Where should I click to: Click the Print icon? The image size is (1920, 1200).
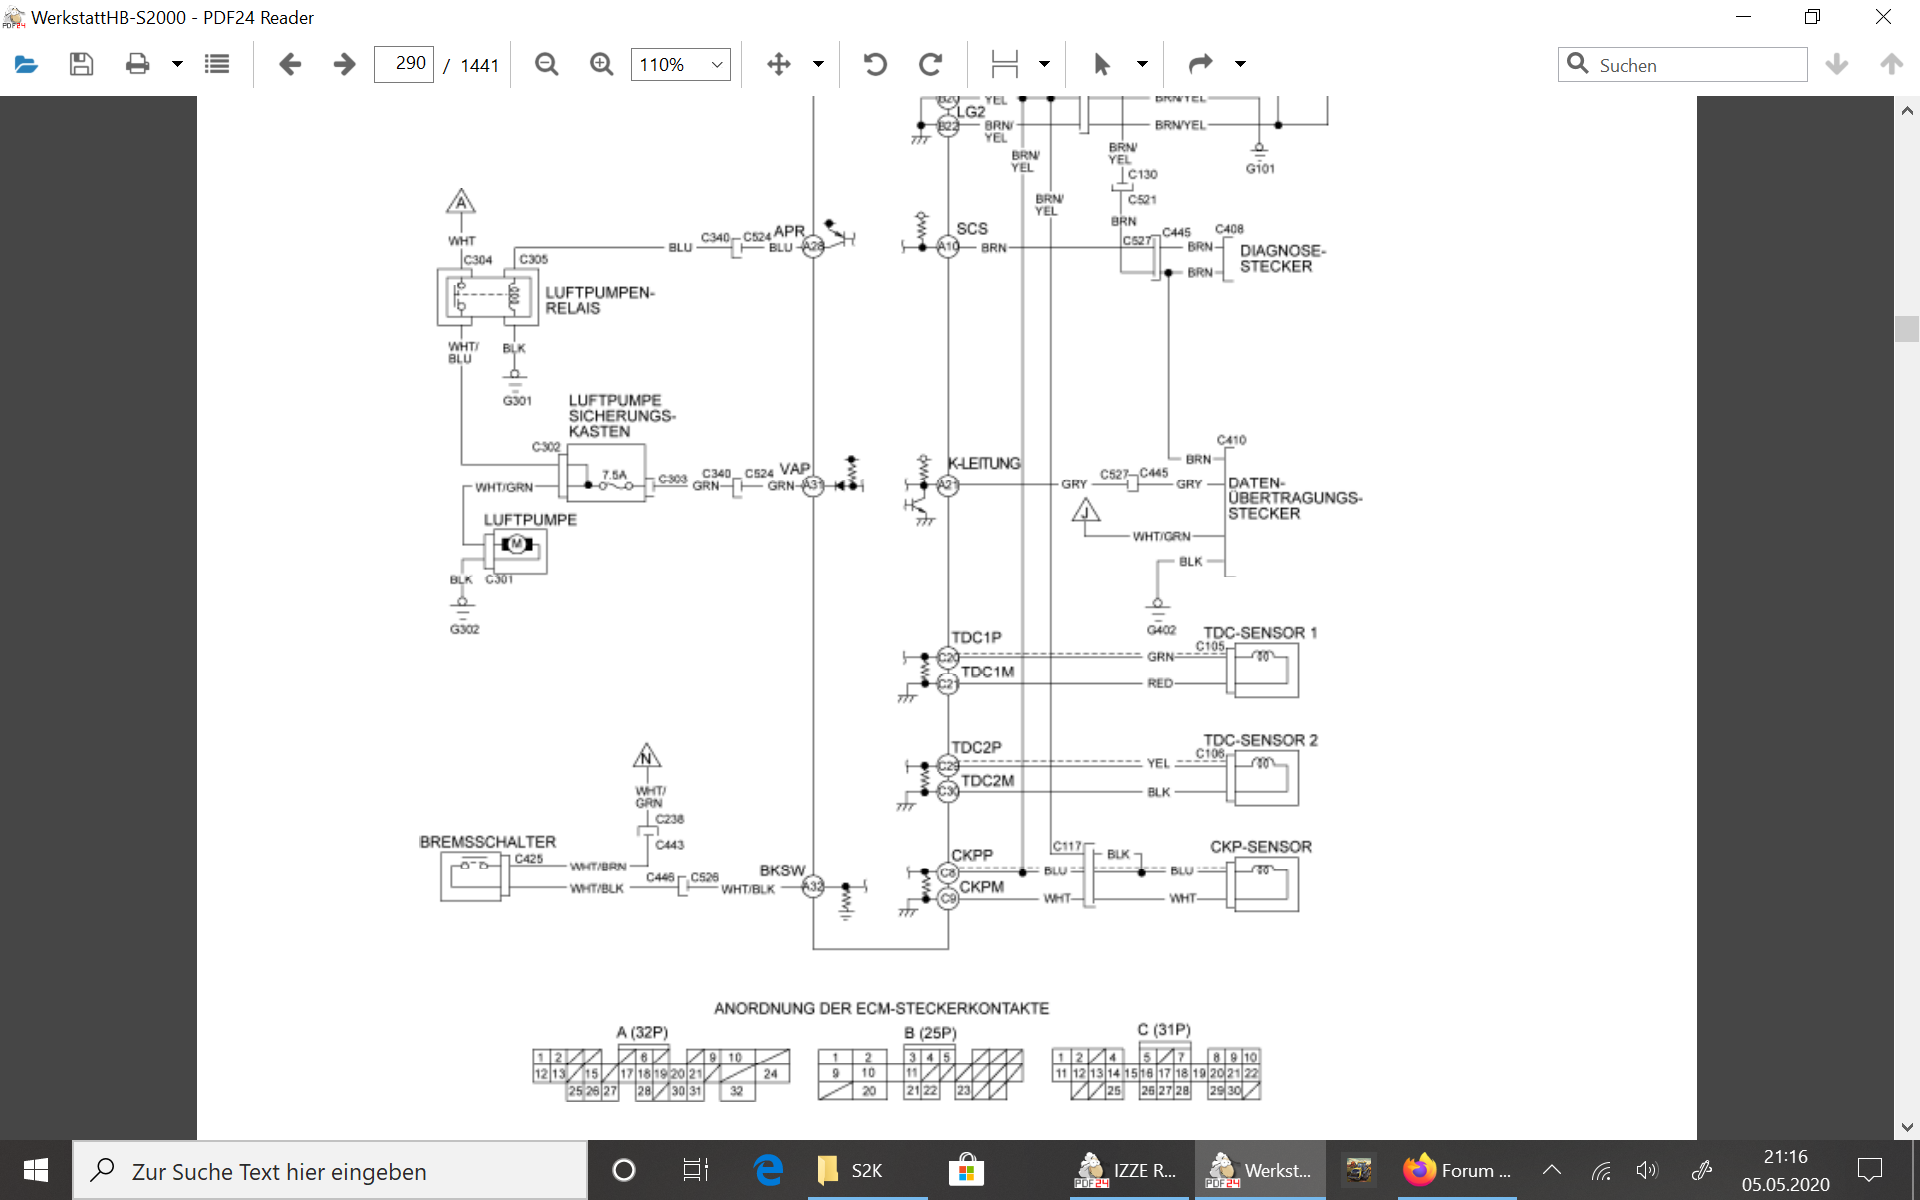click(137, 65)
